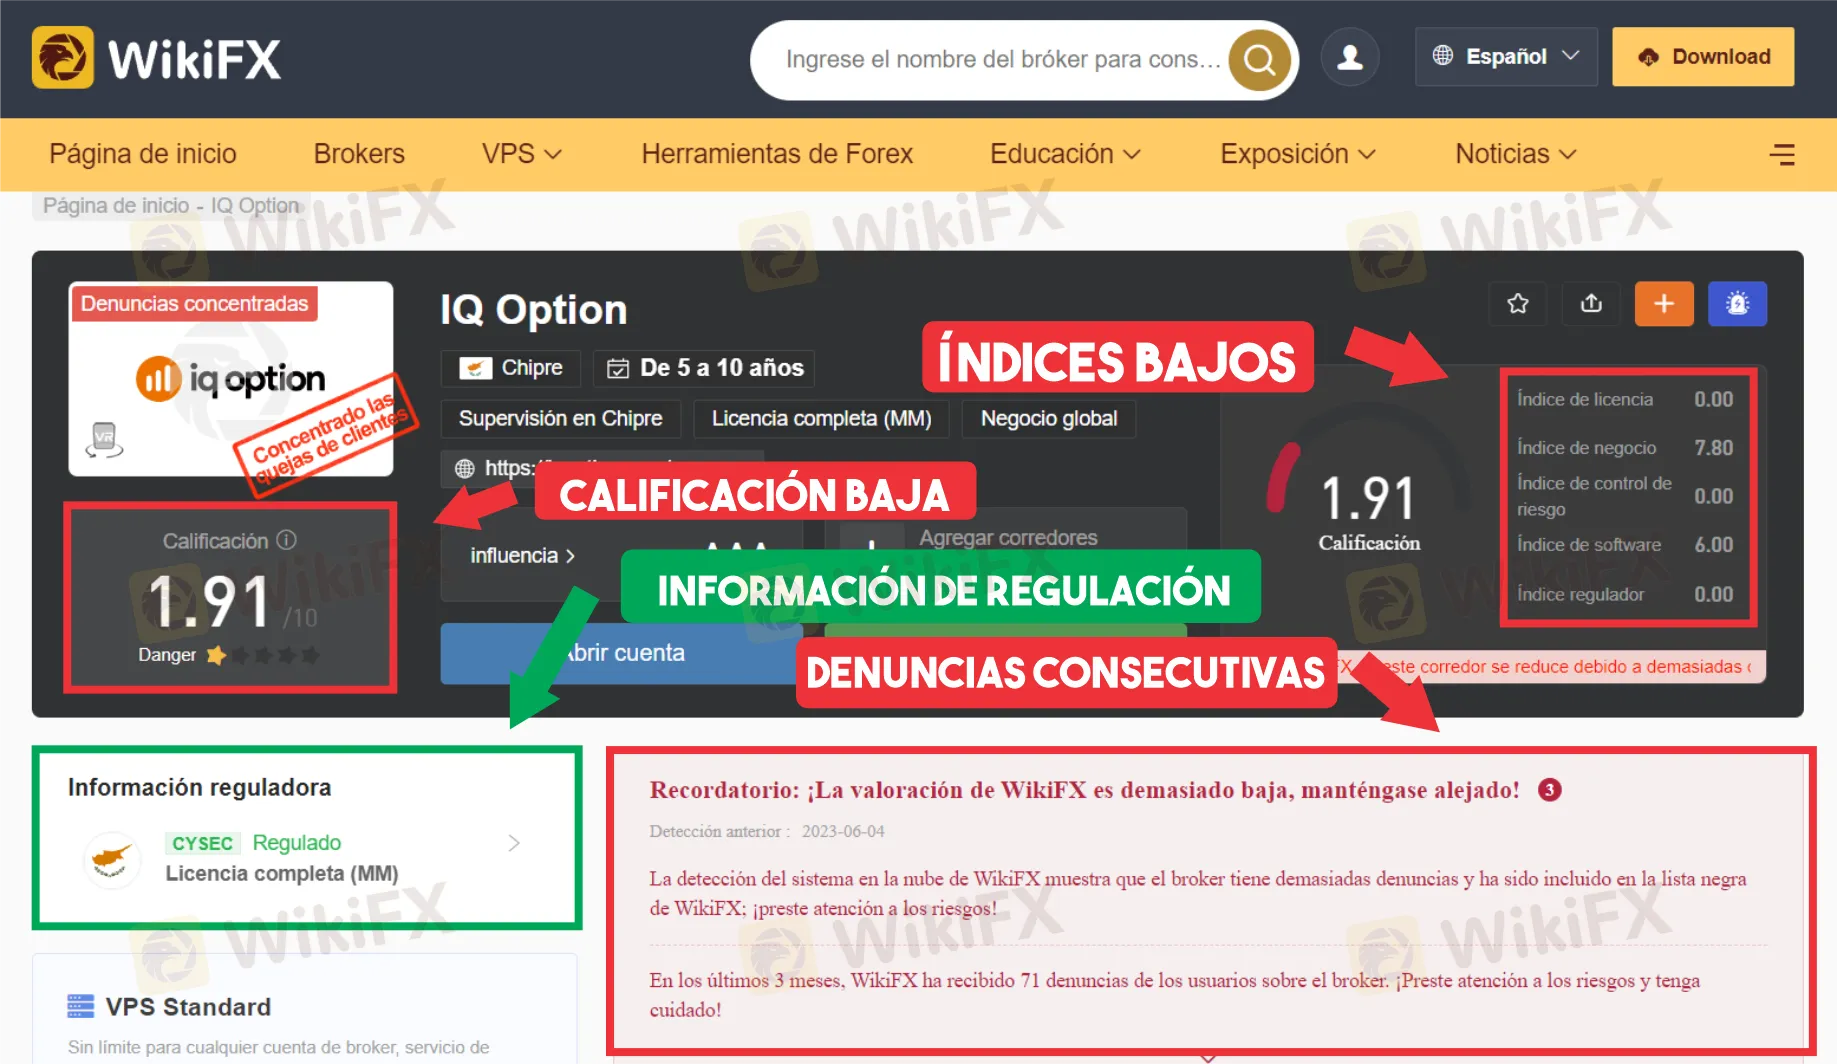The height and width of the screenshot is (1064, 1838).
Task: Click the Supervisión en Chipre tag
Action: [560, 418]
